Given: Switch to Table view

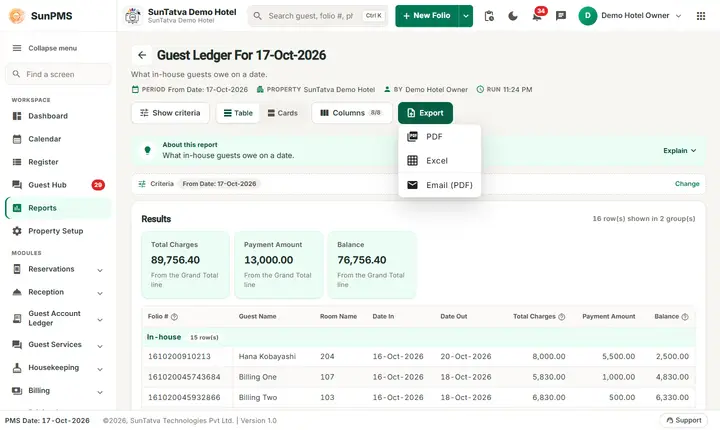Looking at the screenshot, I should pos(238,113).
